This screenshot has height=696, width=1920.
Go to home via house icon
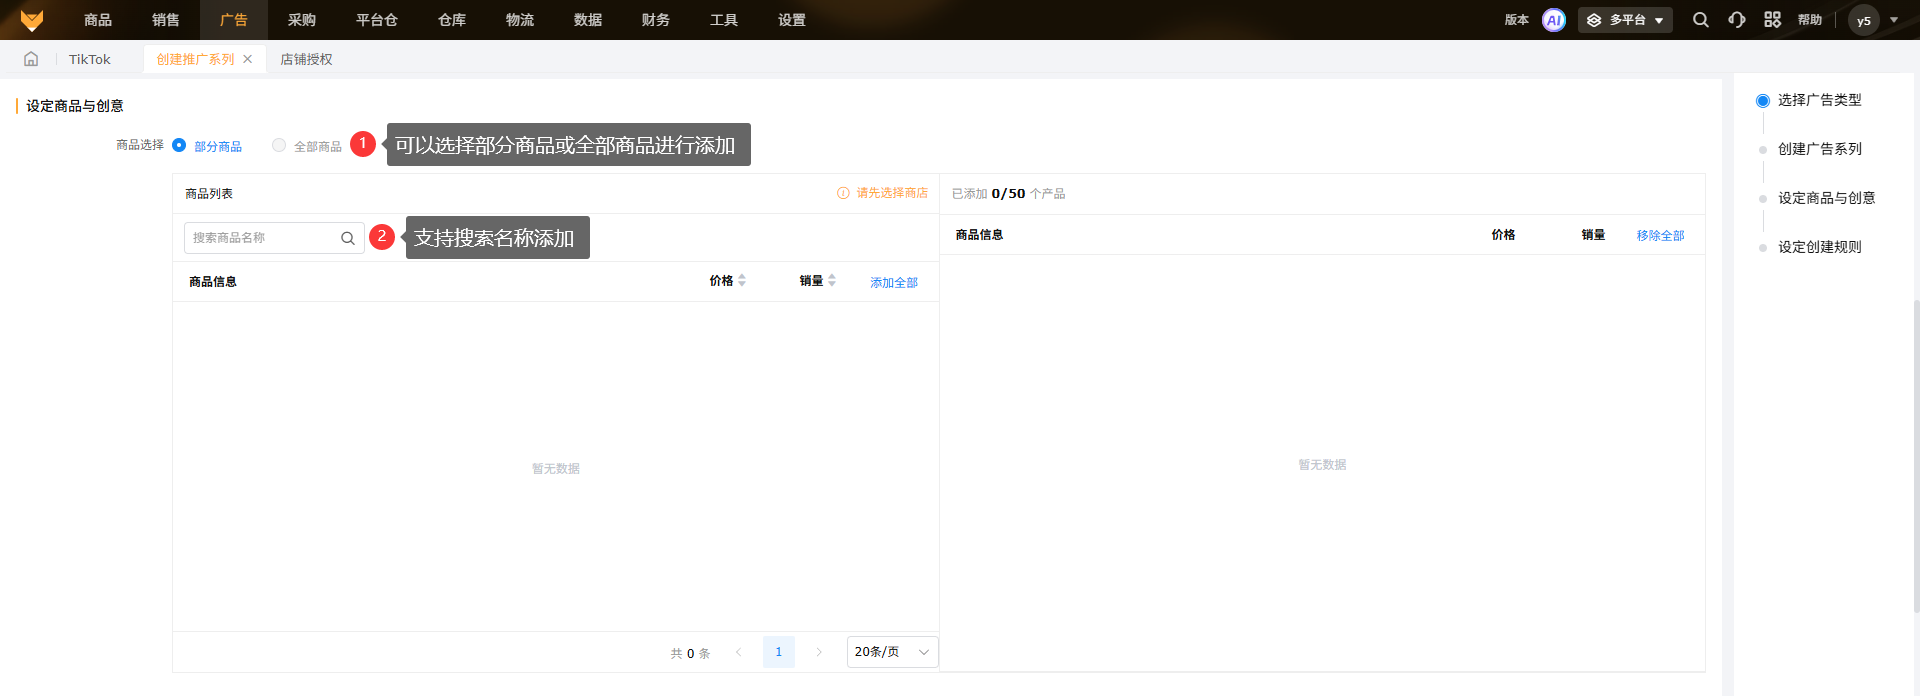coord(31,59)
